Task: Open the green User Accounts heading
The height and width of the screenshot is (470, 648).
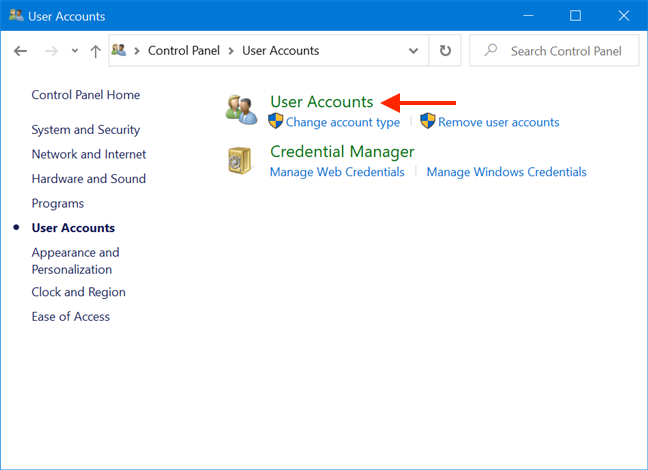Action: [x=322, y=102]
